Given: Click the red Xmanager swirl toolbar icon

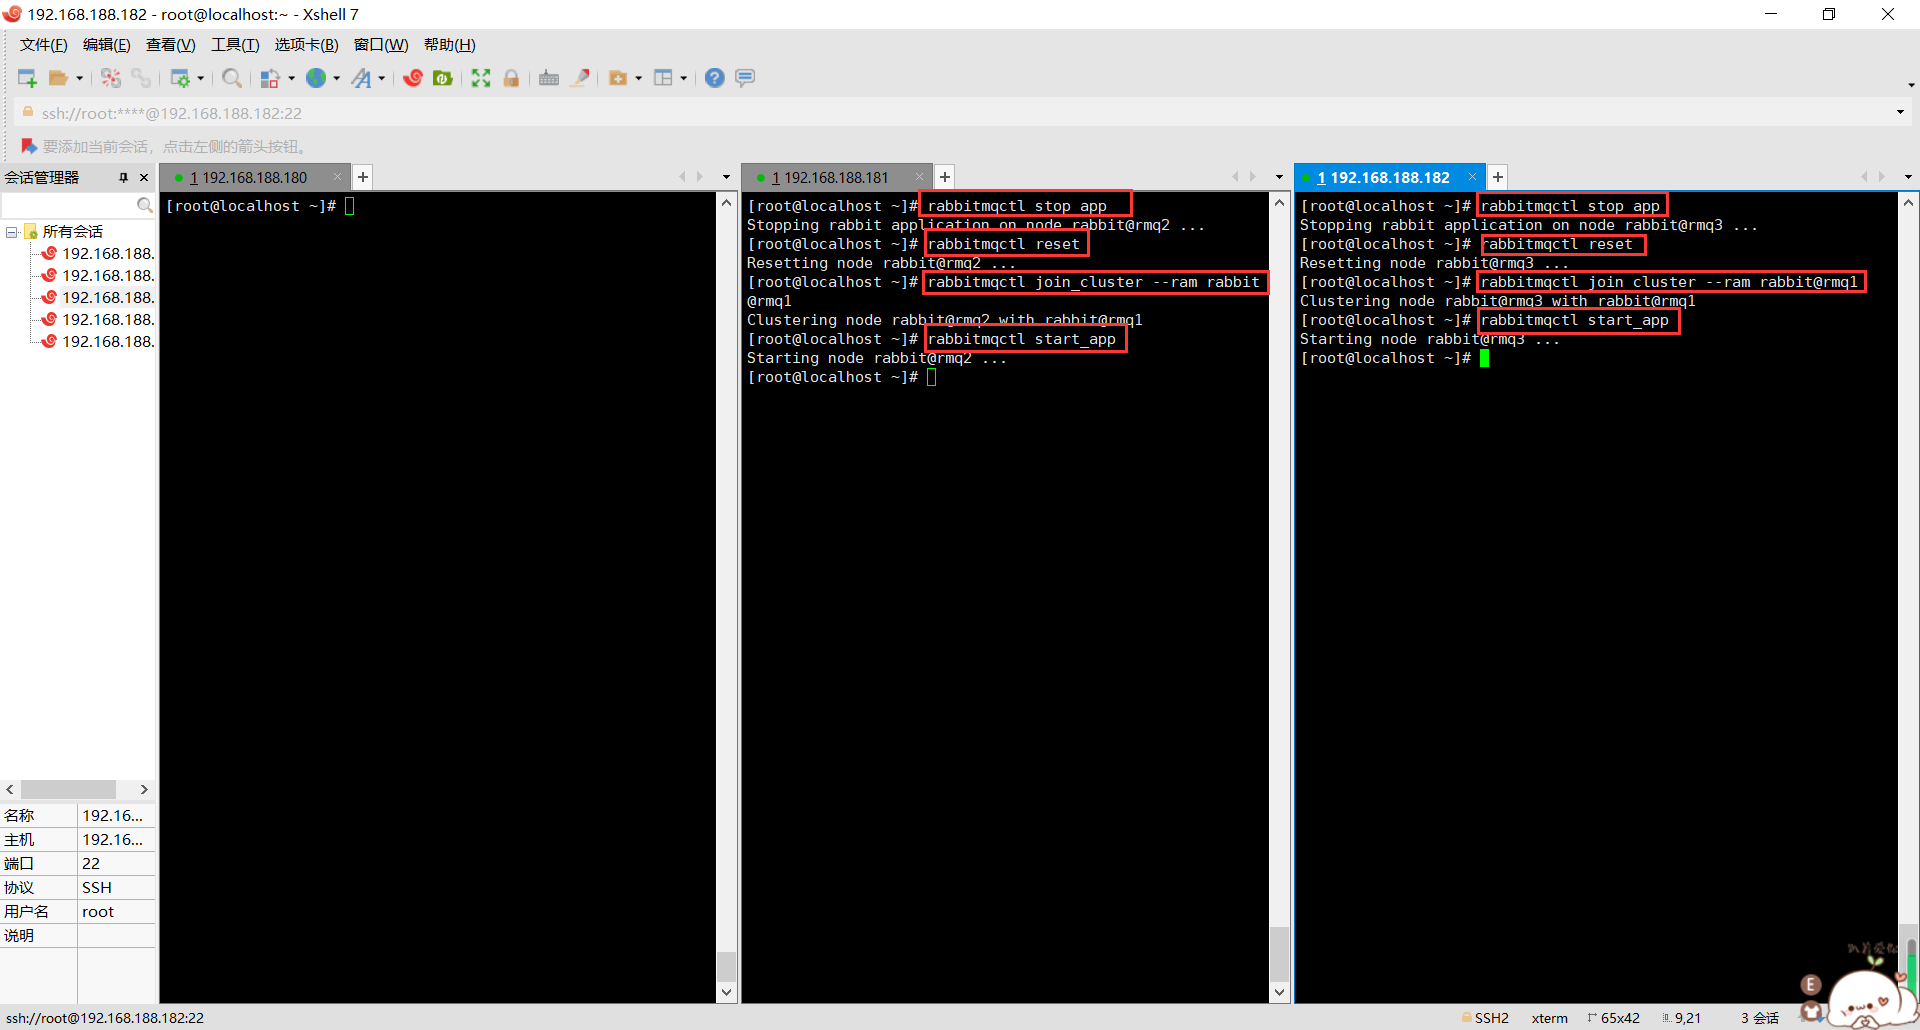Looking at the screenshot, I should coord(413,78).
